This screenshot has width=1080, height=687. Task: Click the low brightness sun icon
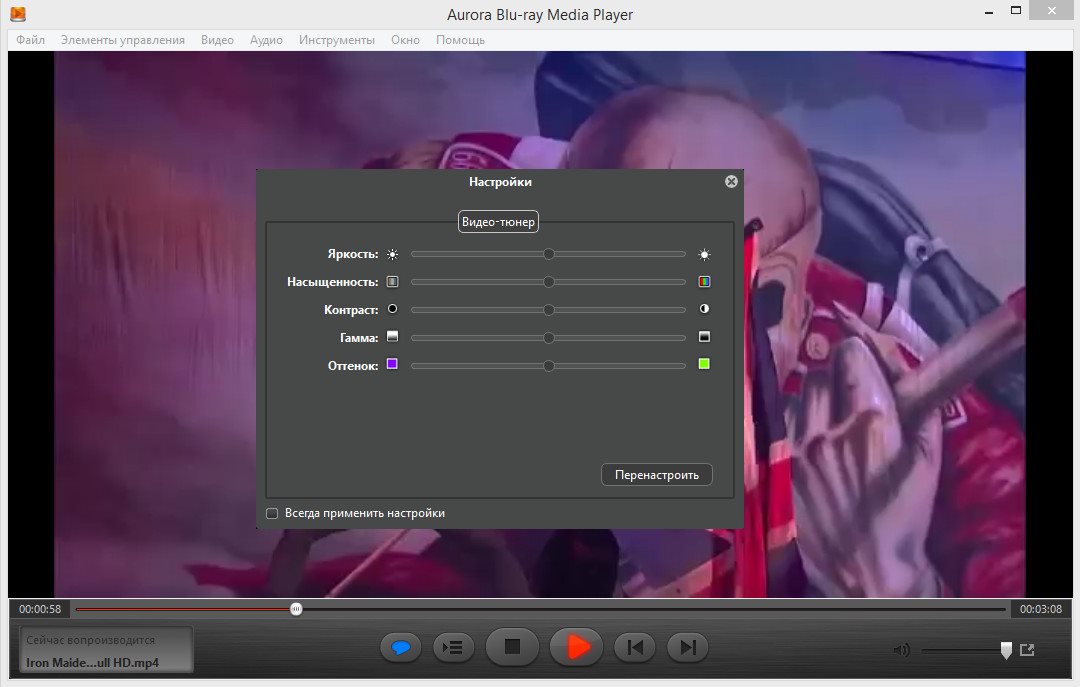tap(393, 254)
